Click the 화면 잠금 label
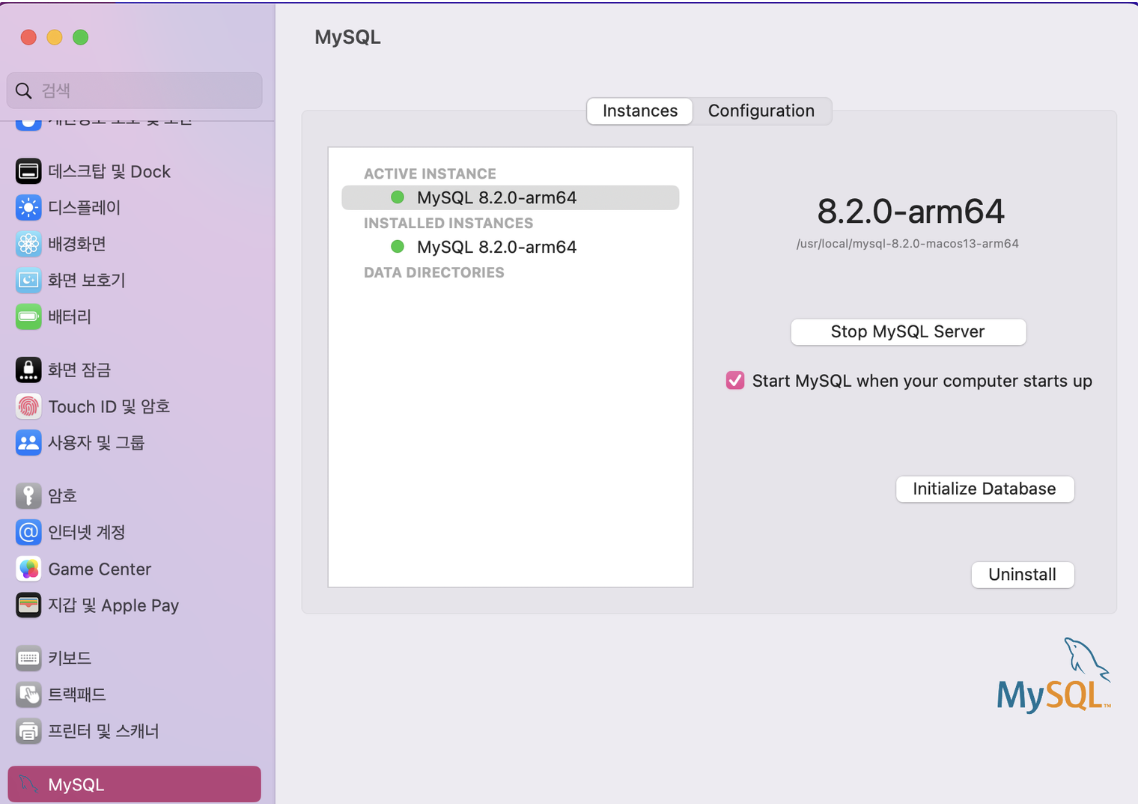This screenshot has height=804, width=1138. tap(79, 370)
